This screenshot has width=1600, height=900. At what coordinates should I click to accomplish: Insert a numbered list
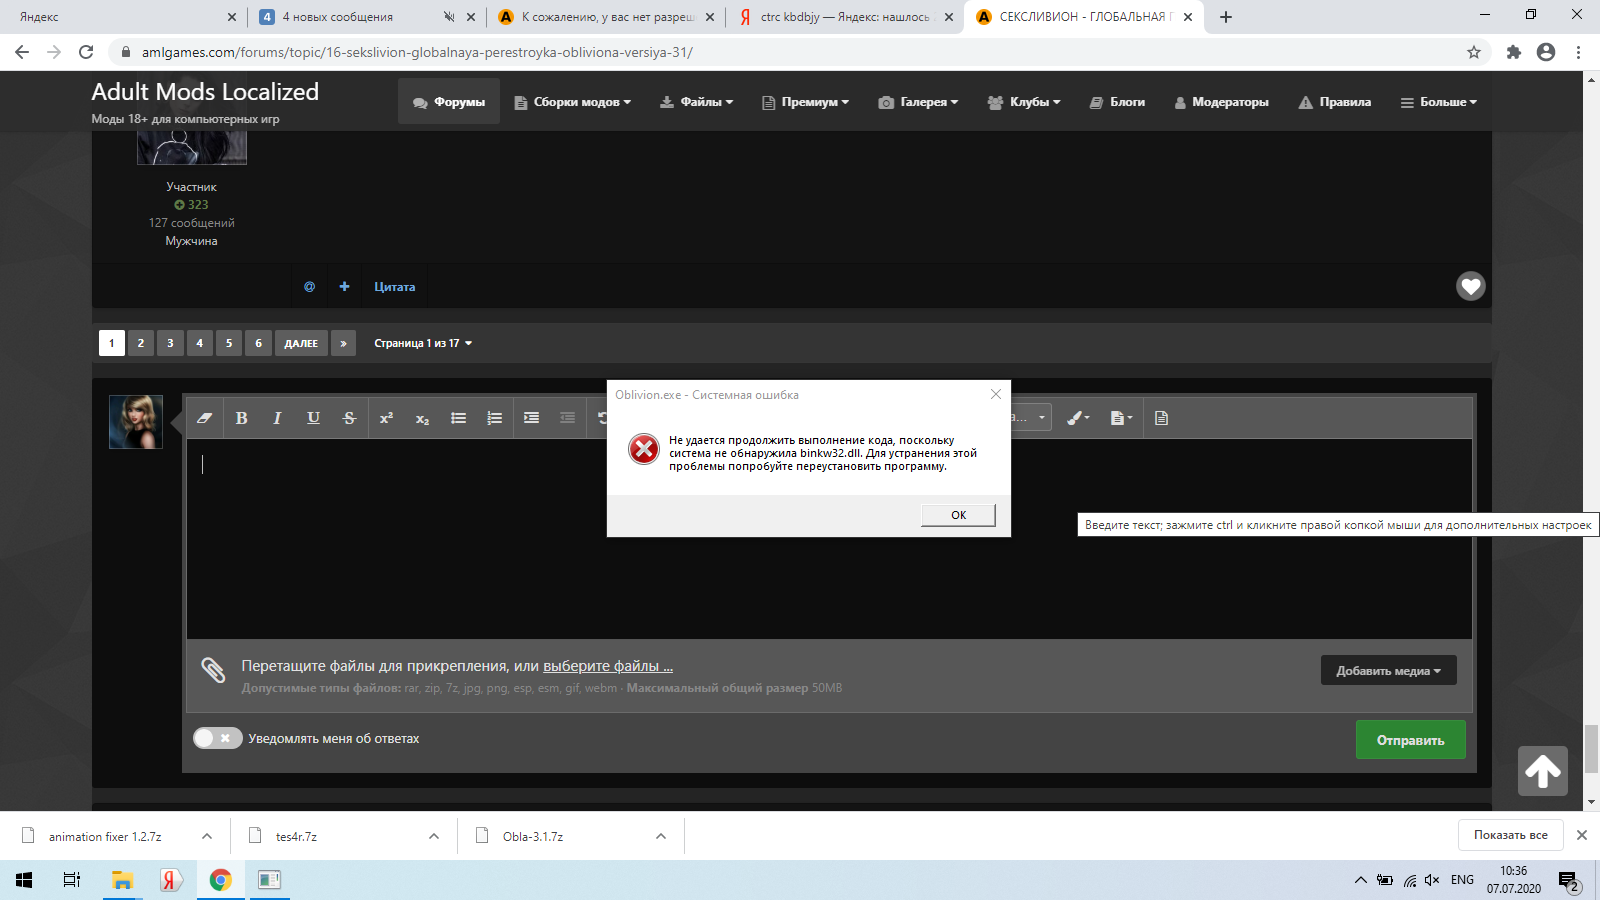tap(494, 418)
